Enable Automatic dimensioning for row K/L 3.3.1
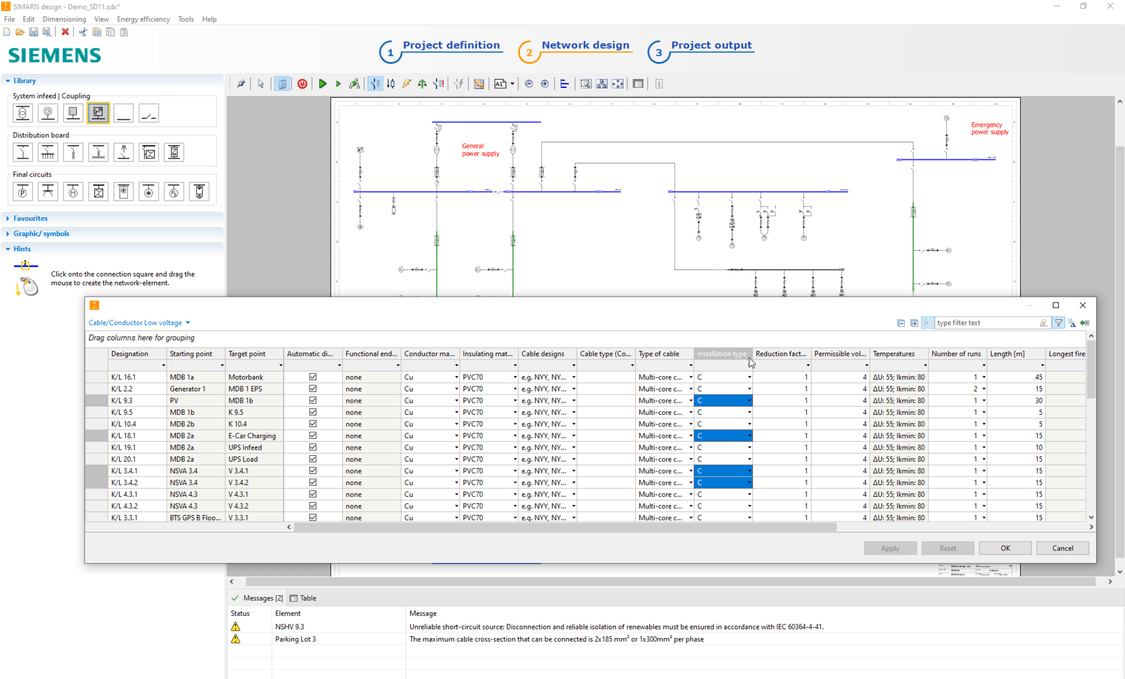1125x679 pixels. 312,518
